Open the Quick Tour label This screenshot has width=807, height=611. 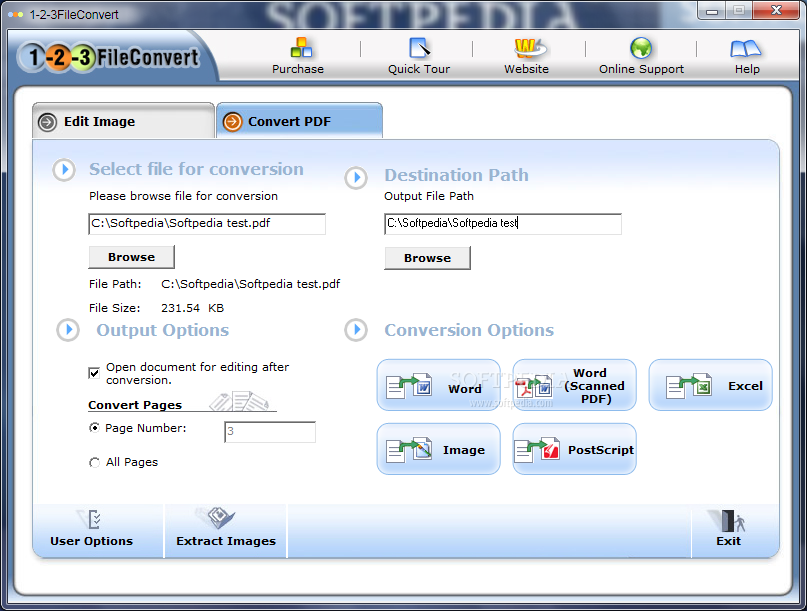click(419, 69)
